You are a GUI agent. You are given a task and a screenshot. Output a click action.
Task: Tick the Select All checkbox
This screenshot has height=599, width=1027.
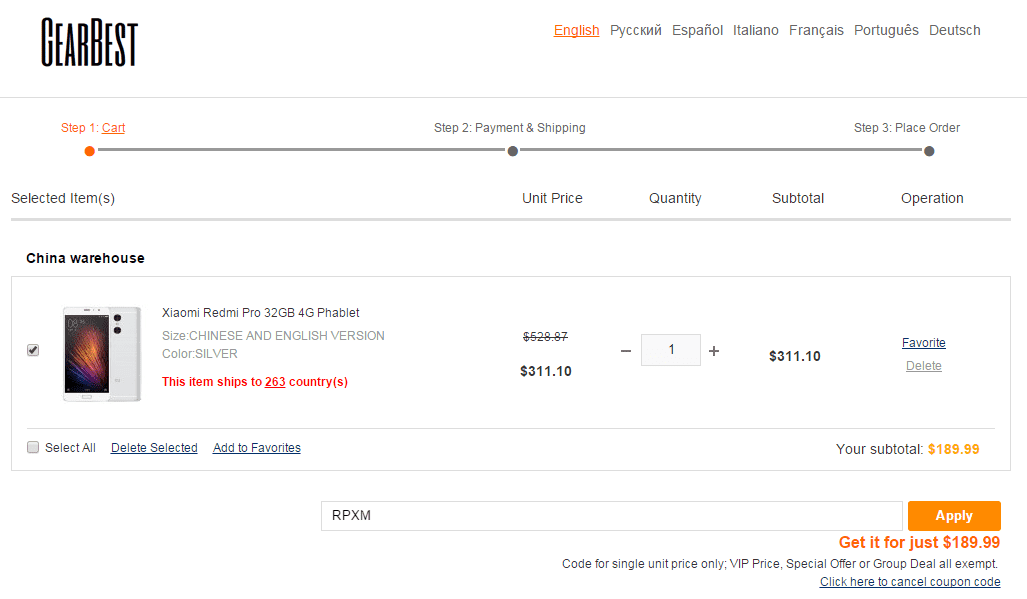33,447
